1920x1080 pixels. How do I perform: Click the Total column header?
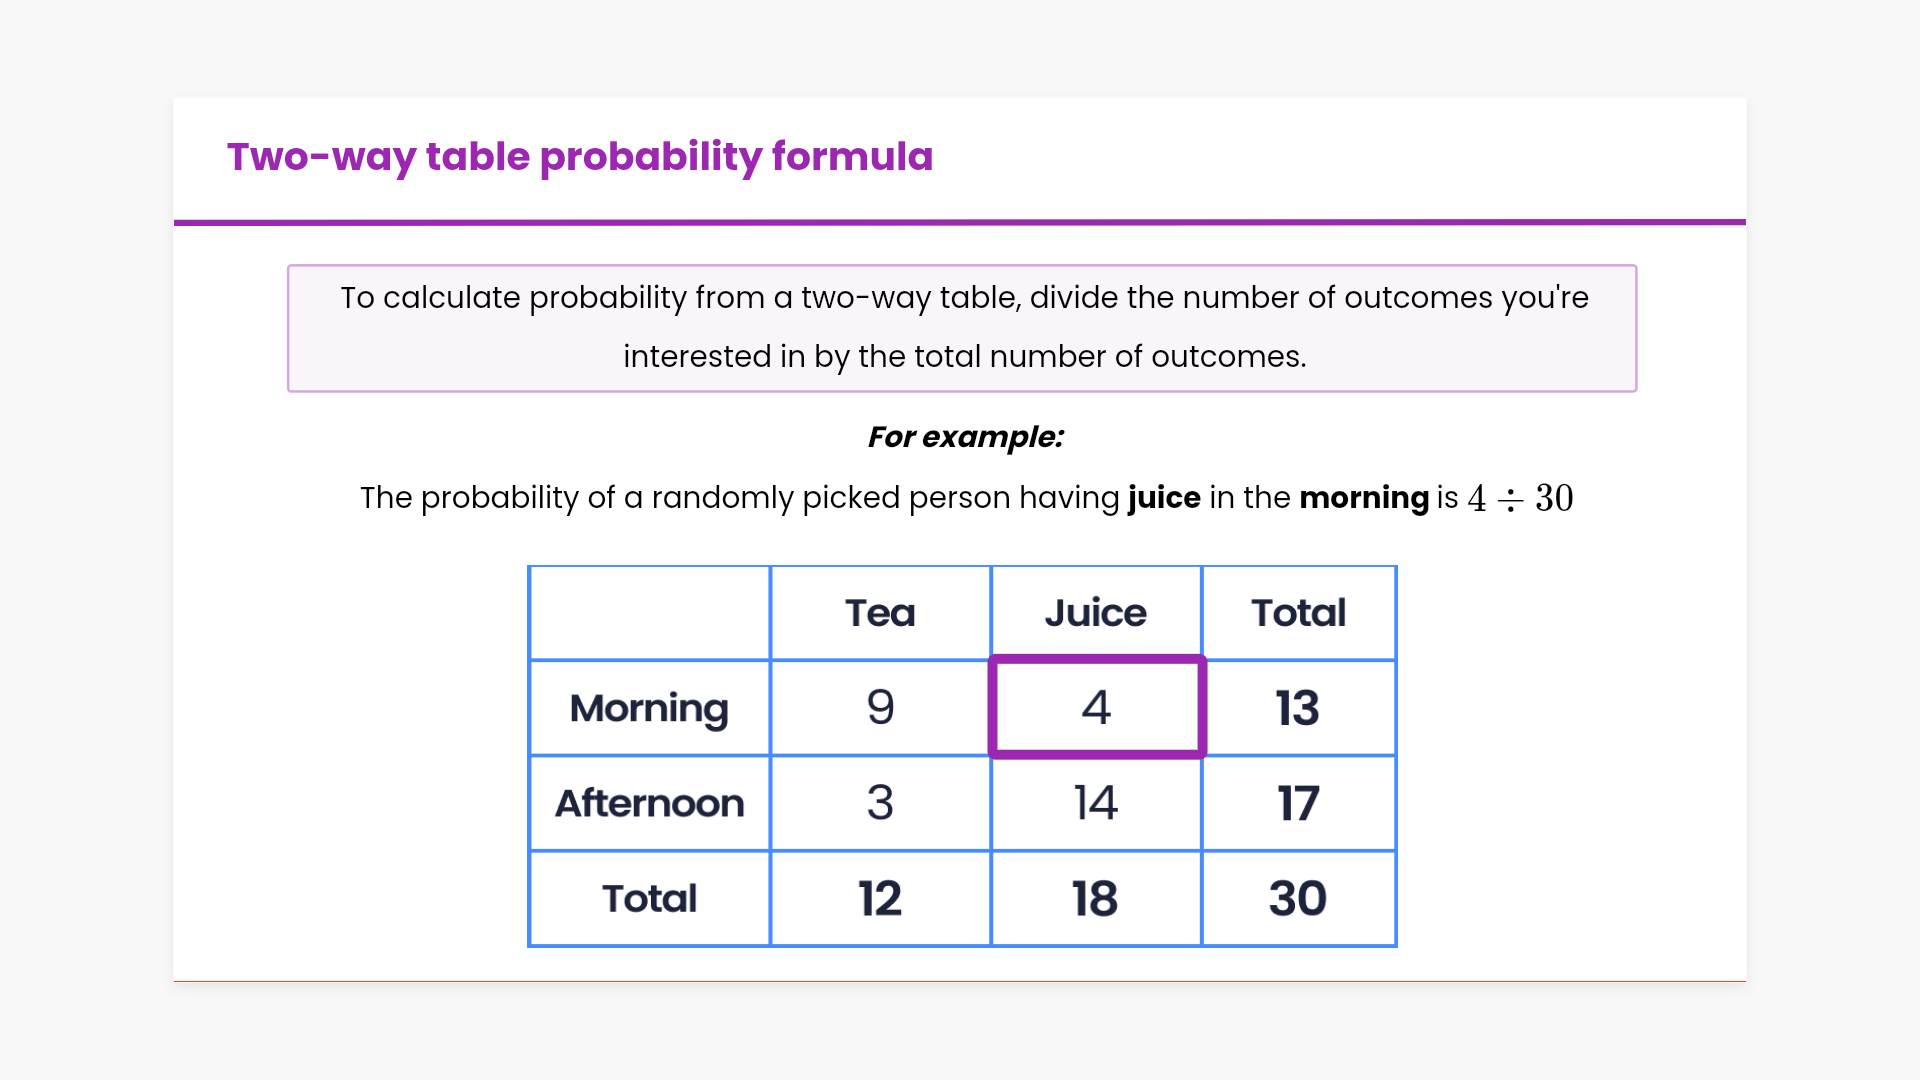1298,613
